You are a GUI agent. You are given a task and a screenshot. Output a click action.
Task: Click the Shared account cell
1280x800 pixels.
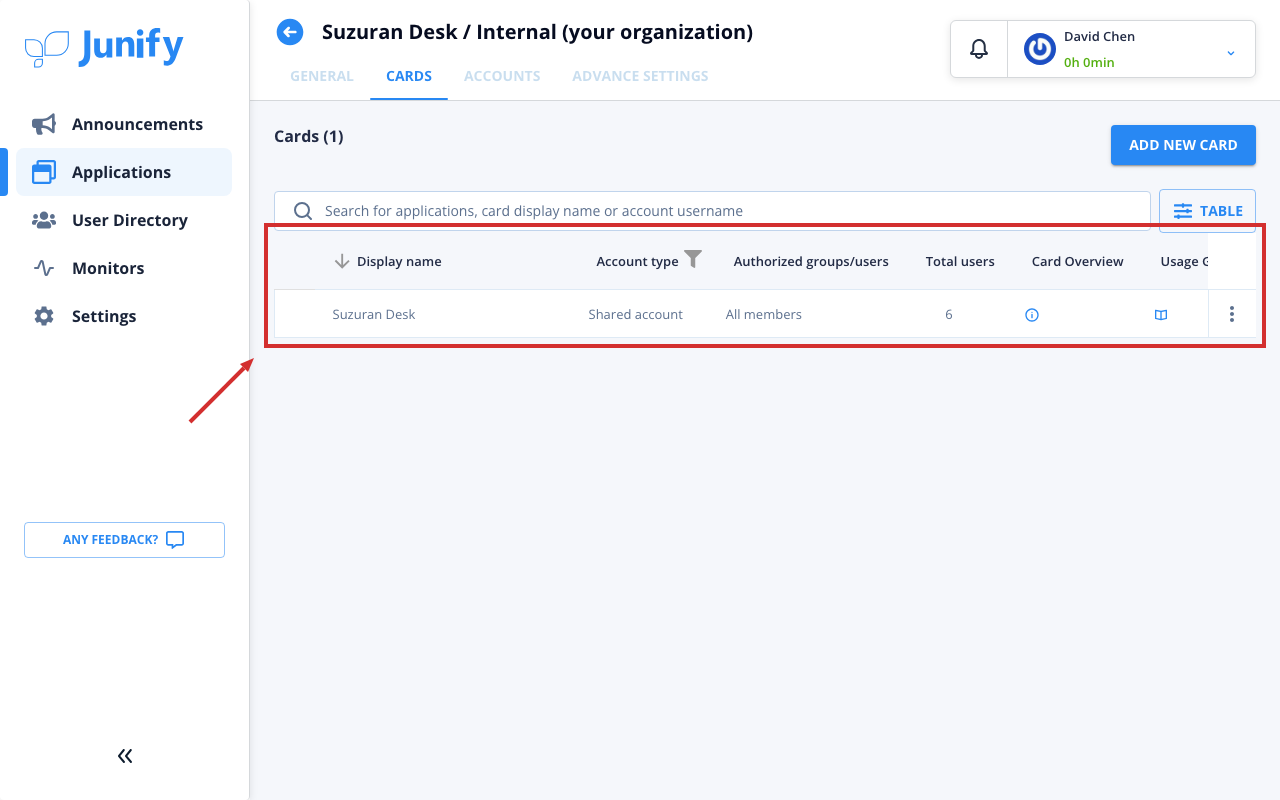[x=636, y=314]
